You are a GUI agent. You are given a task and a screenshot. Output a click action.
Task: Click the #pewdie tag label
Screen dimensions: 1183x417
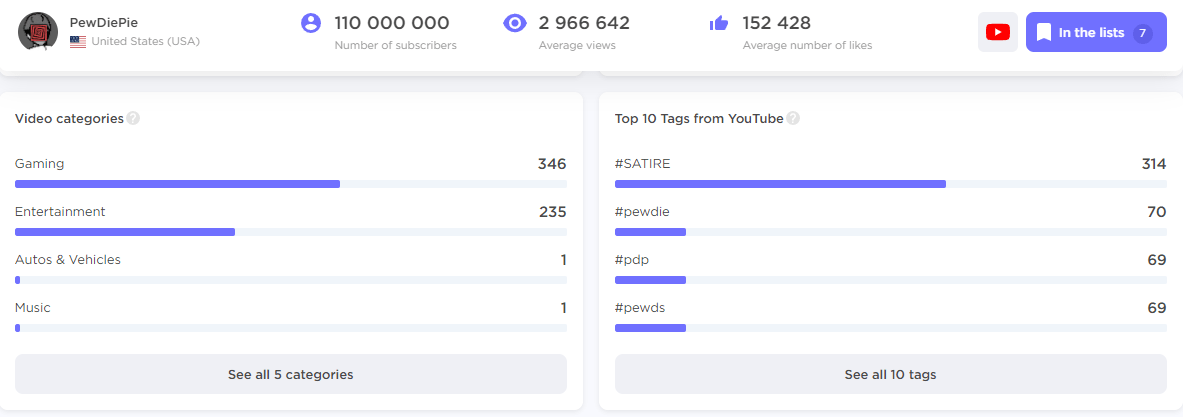[642, 212]
